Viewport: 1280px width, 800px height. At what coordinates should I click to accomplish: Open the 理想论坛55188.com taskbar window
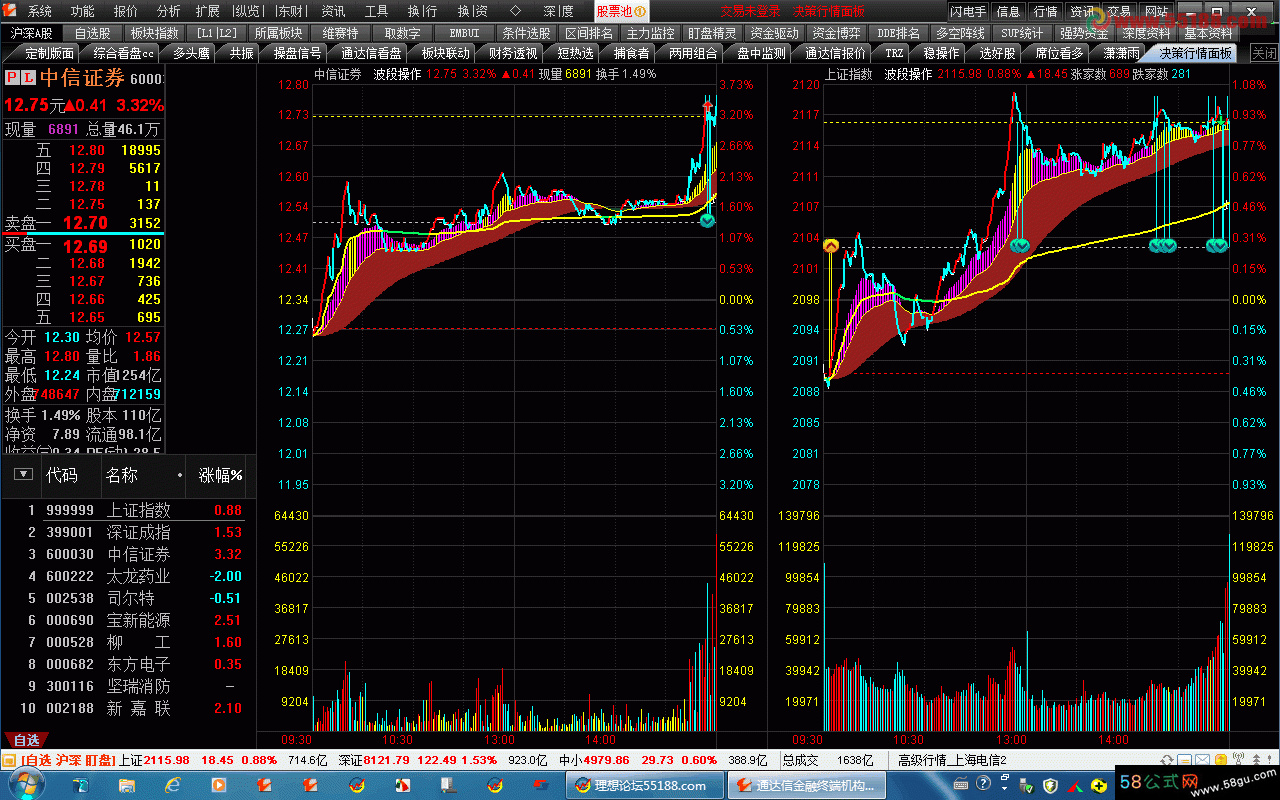click(646, 786)
